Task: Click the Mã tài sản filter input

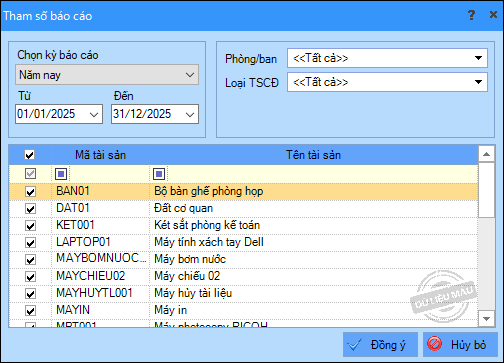Action: pos(108,174)
